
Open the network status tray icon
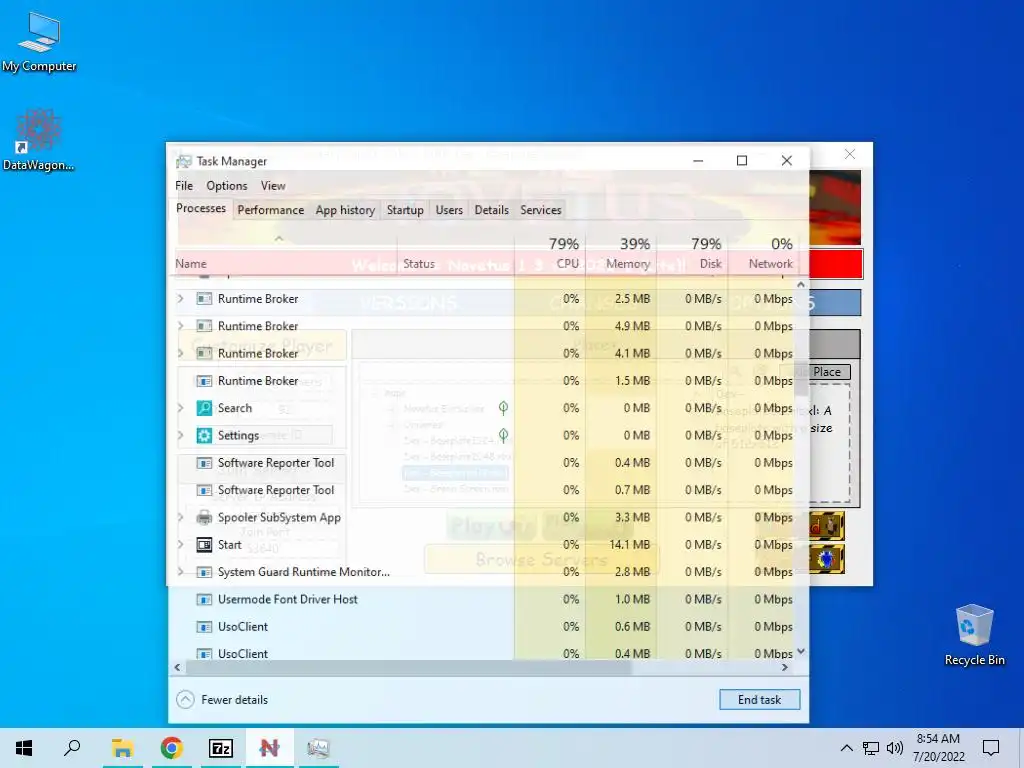click(x=871, y=748)
